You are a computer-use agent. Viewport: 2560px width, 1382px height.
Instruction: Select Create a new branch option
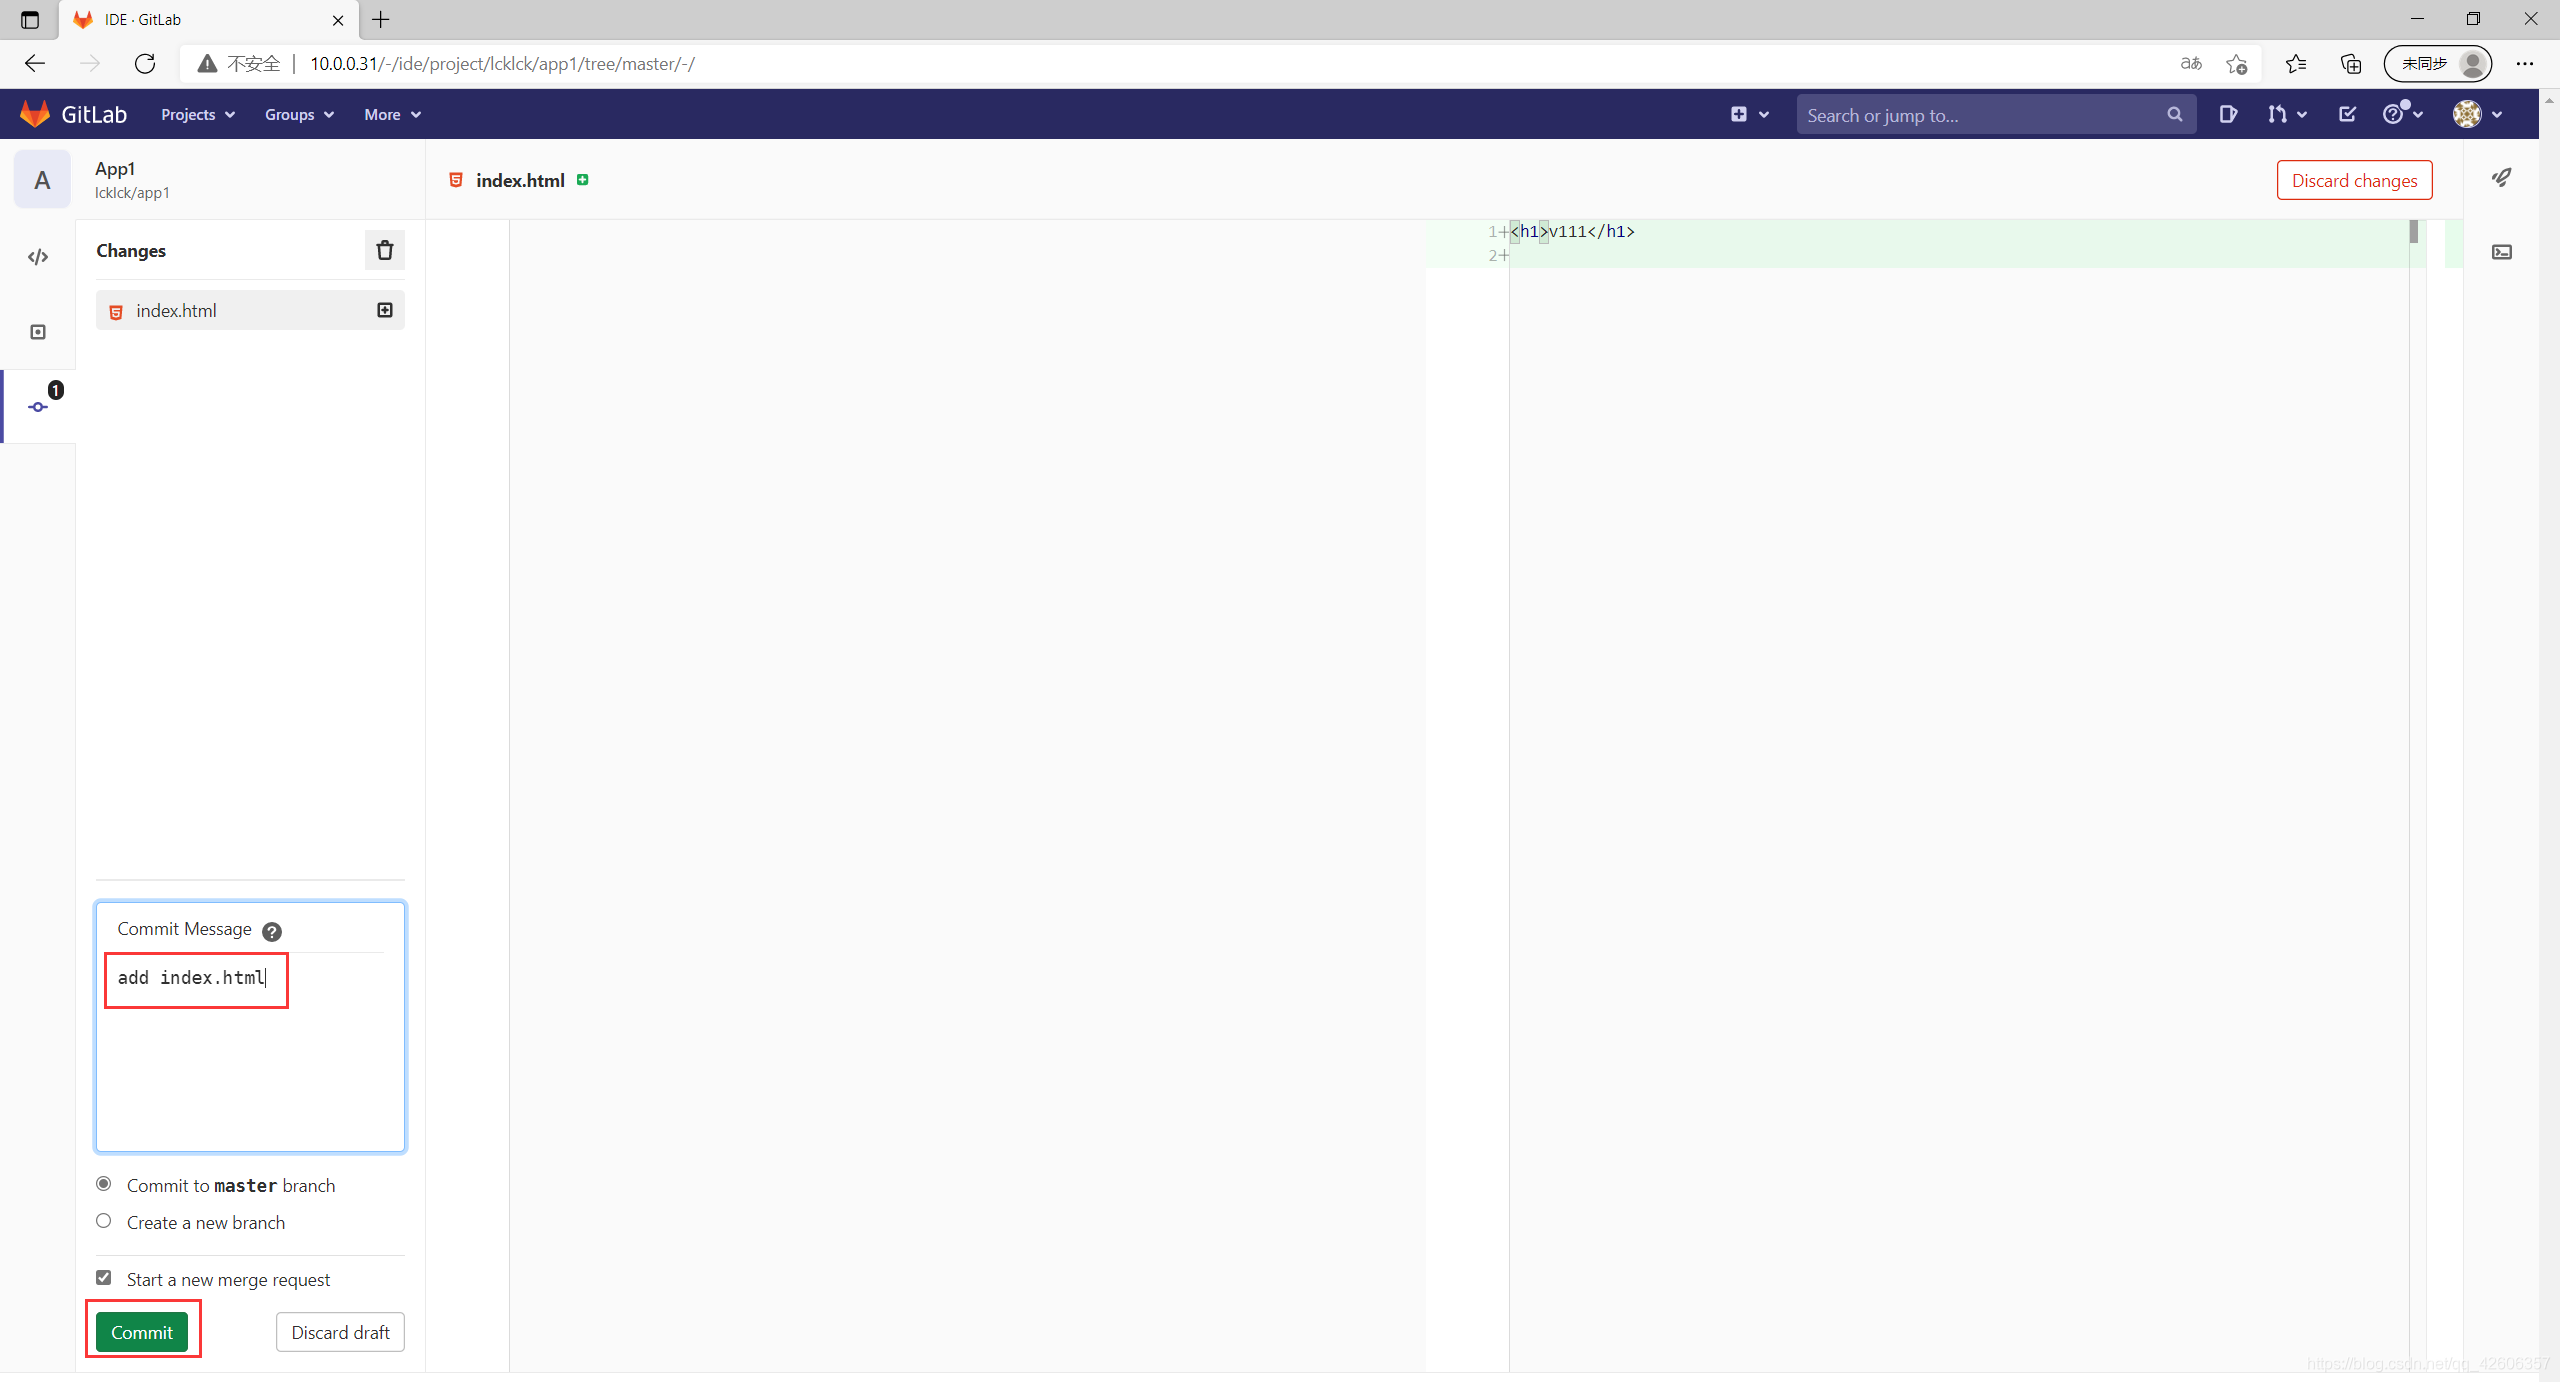pyautogui.click(x=104, y=1221)
